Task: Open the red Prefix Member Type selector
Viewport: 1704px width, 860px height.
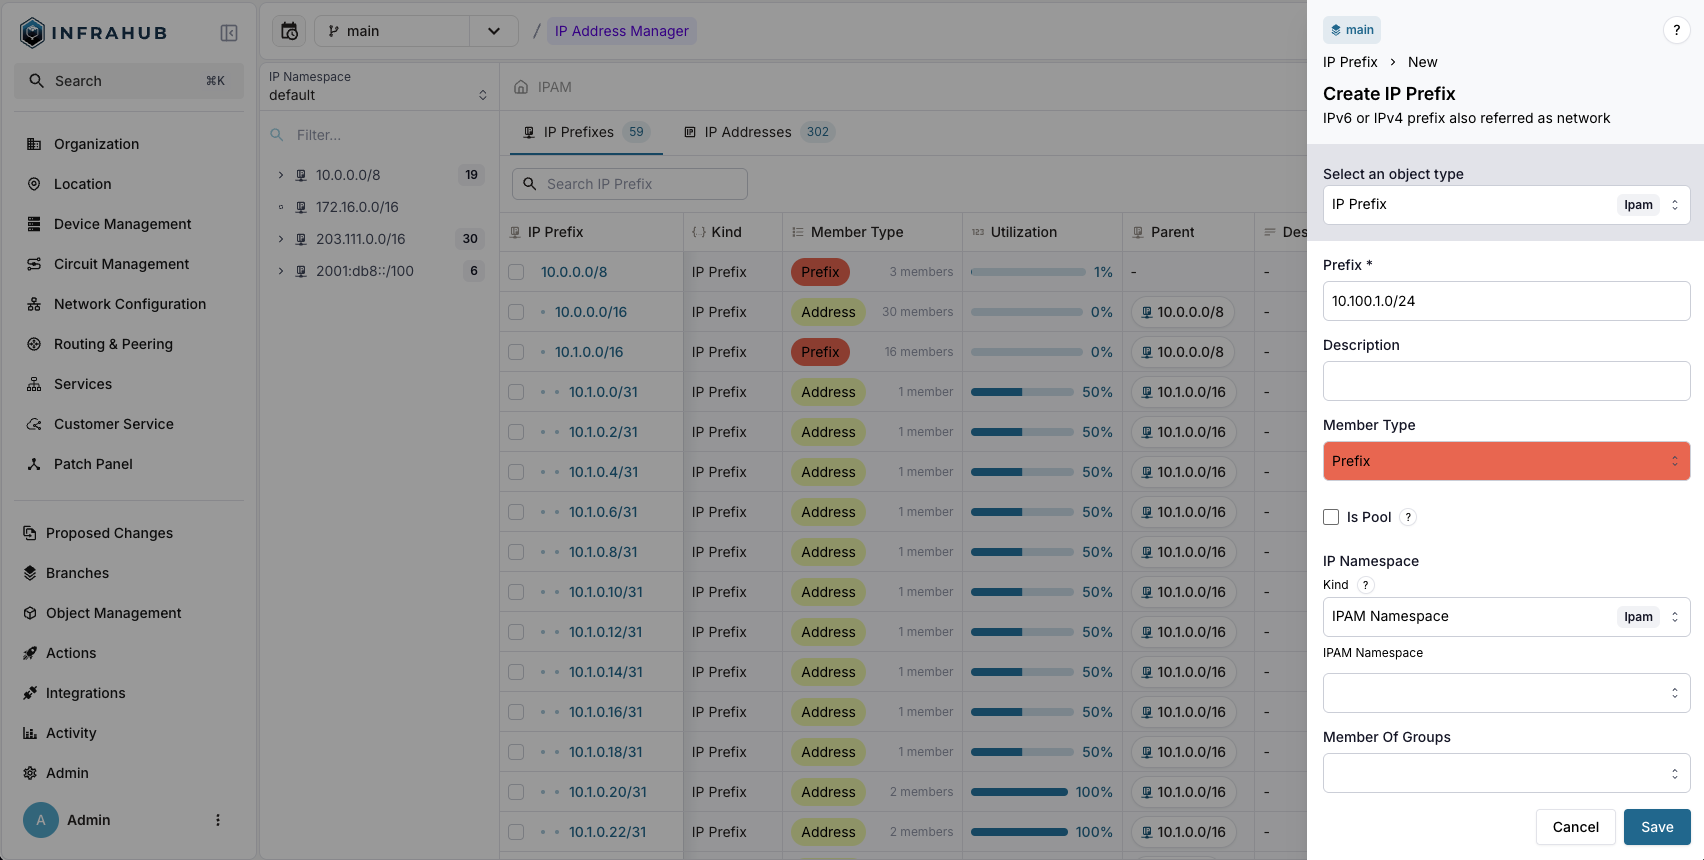Action: (1505, 461)
